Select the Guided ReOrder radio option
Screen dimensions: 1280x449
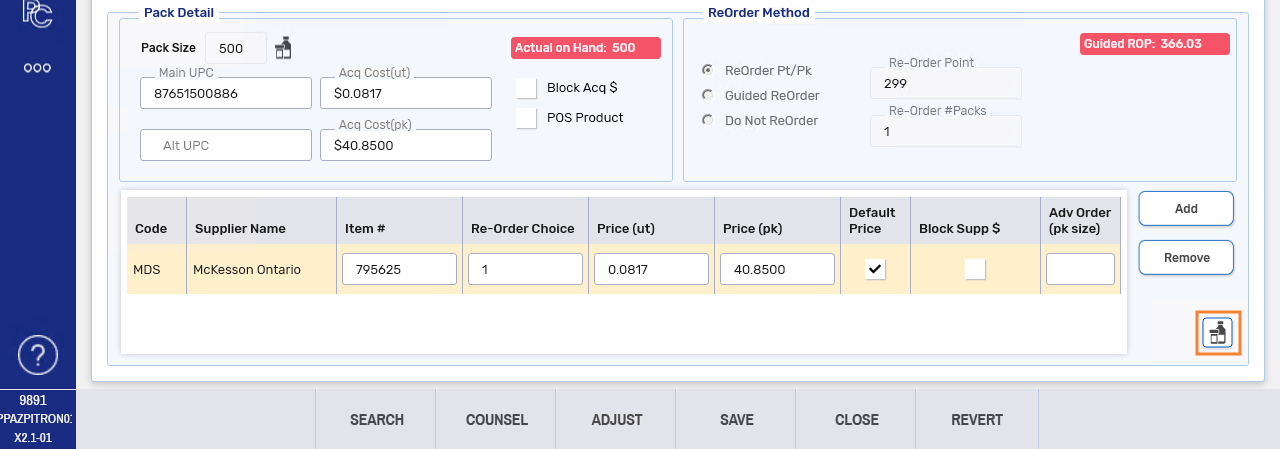tap(707, 96)
